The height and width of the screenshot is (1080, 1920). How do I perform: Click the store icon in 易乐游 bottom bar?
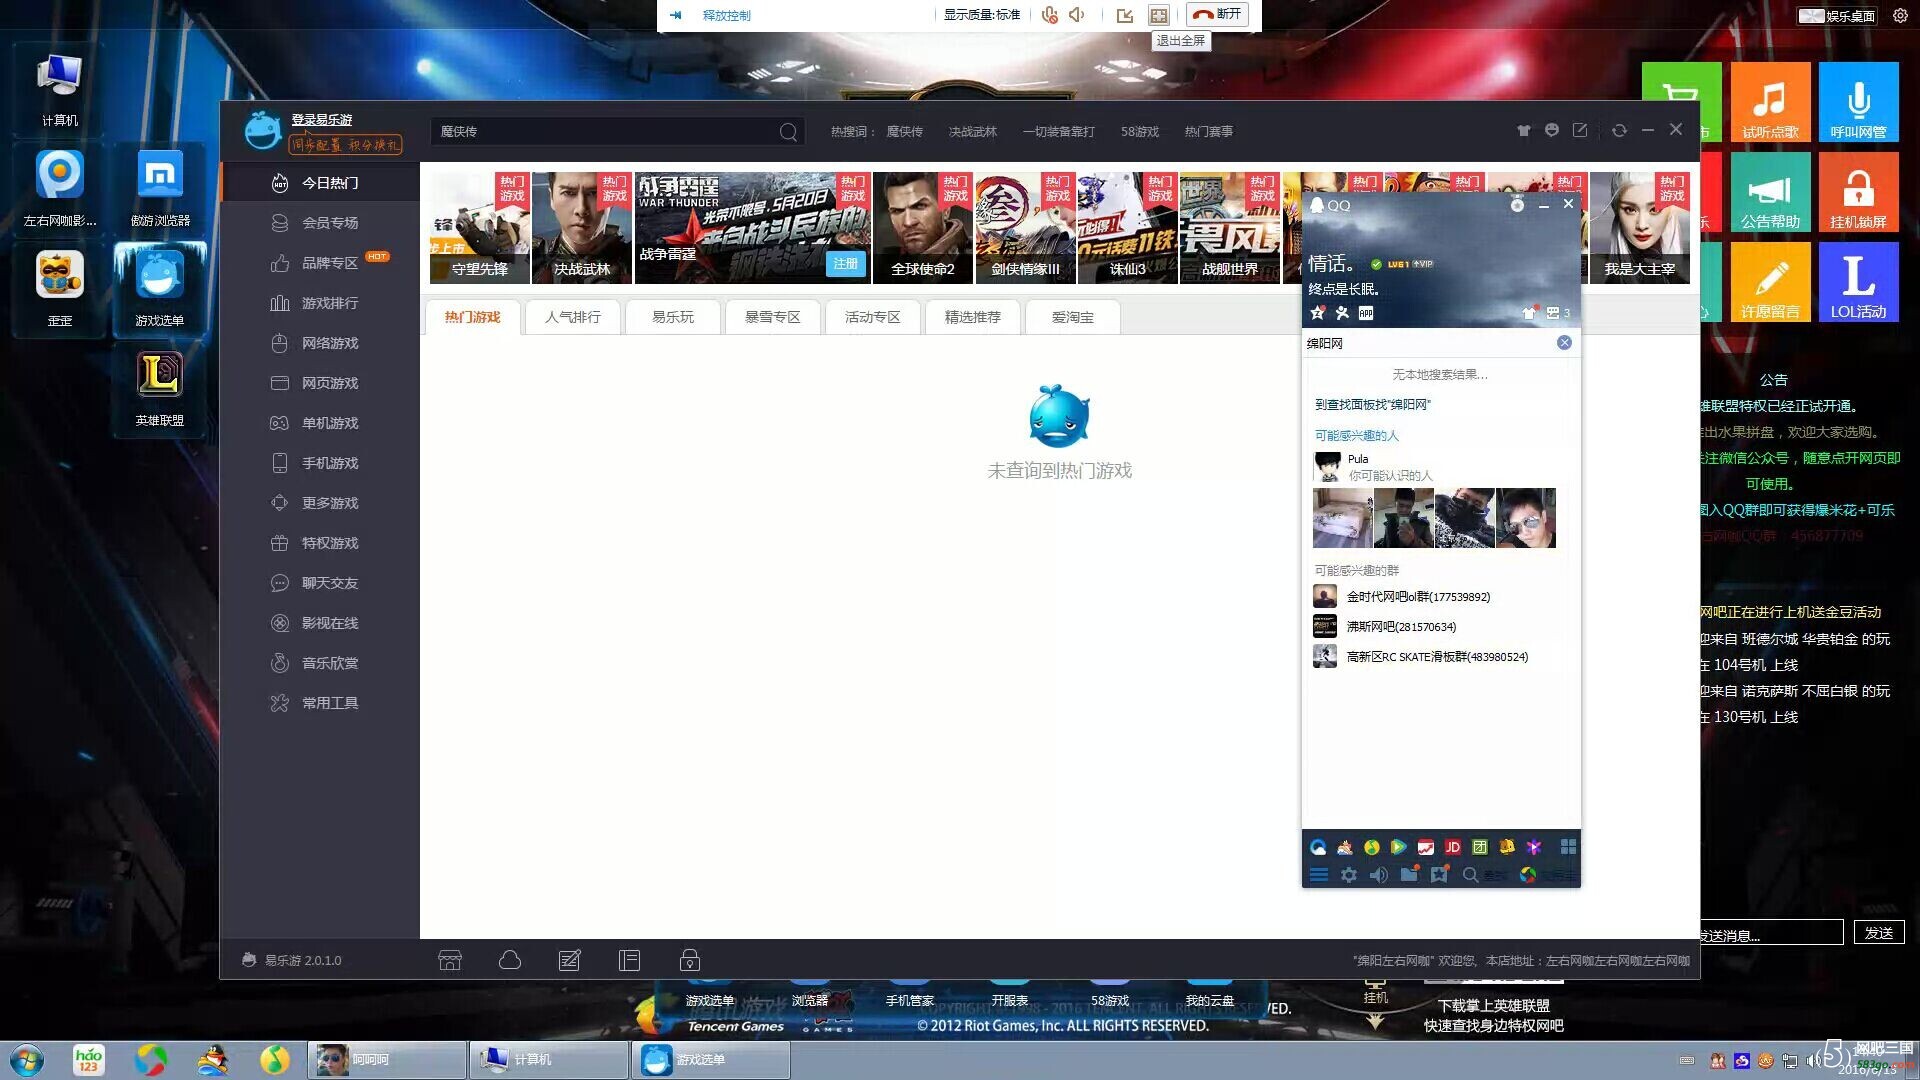(450, 961)
